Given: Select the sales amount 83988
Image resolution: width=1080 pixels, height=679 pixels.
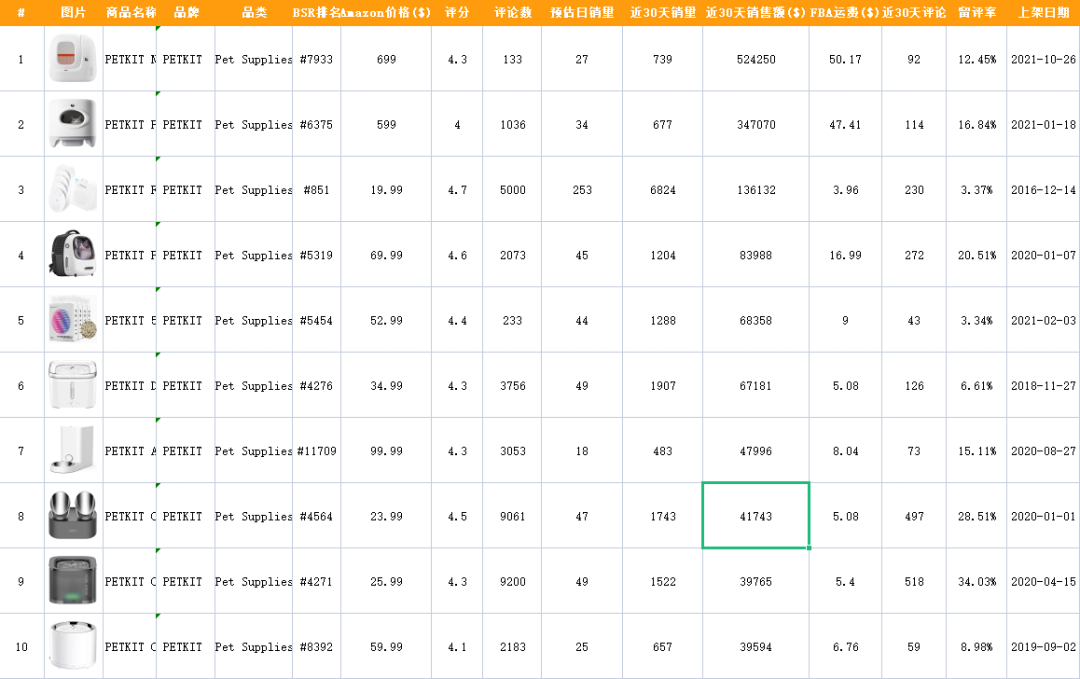Looking at the screenshot, I should click(756, 255).
